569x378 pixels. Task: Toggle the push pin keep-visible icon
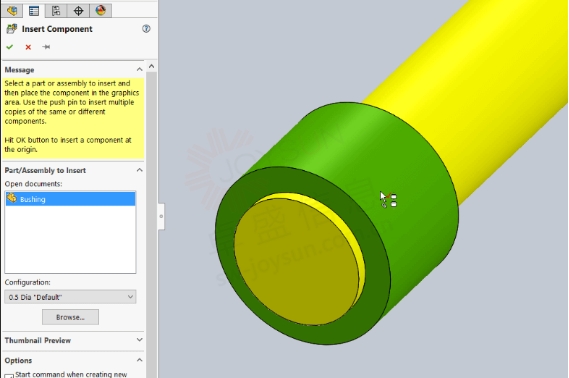[46, 47]
